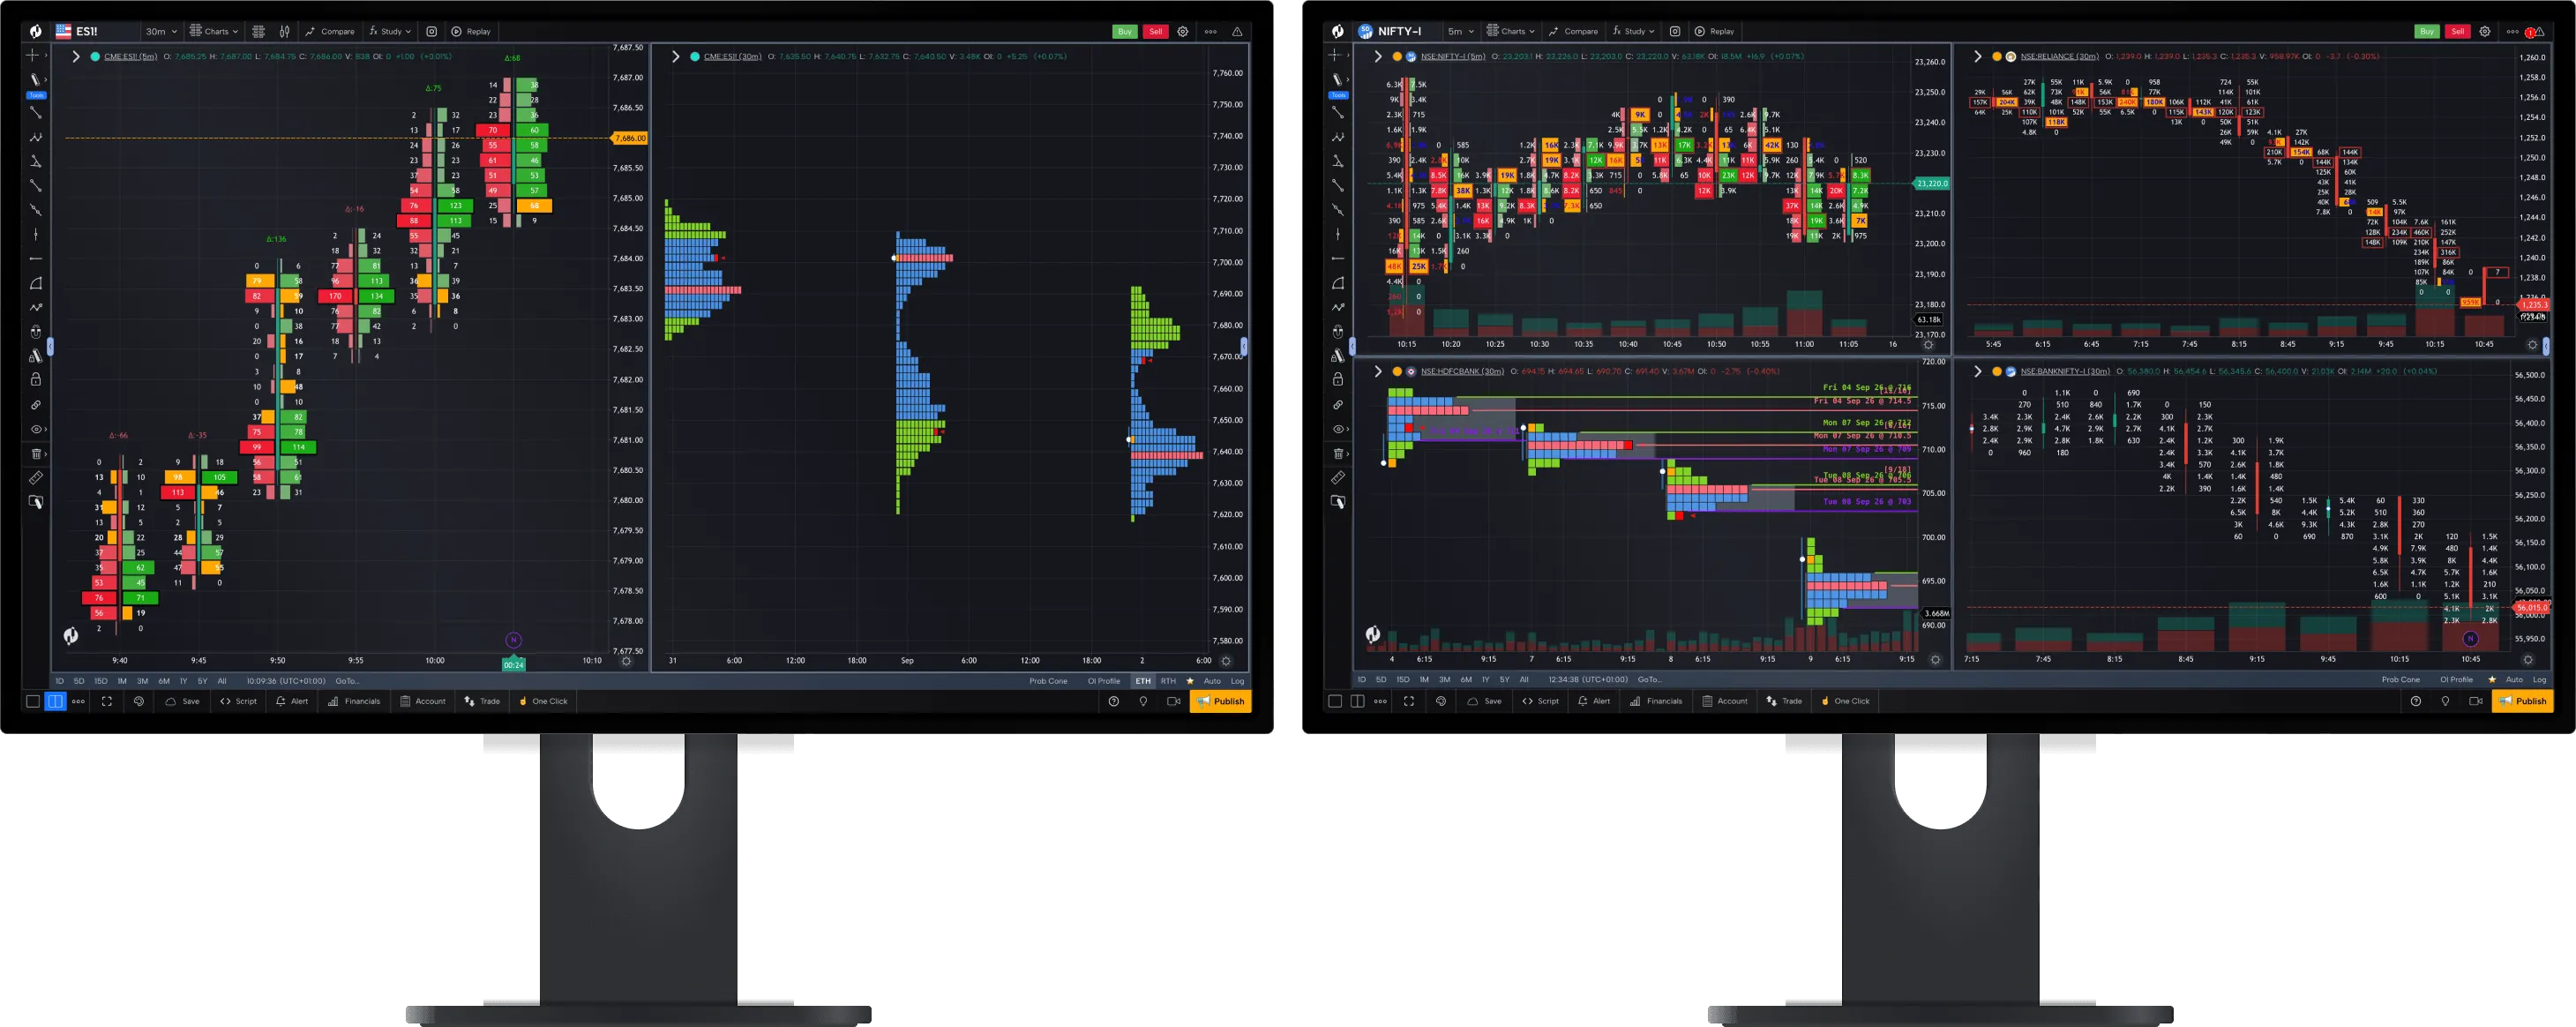The width and height of the screenshot is (2576, 1027).
Task: Click the 7,686.00 price label on the ES1! axis
Action: click(629, 138)
